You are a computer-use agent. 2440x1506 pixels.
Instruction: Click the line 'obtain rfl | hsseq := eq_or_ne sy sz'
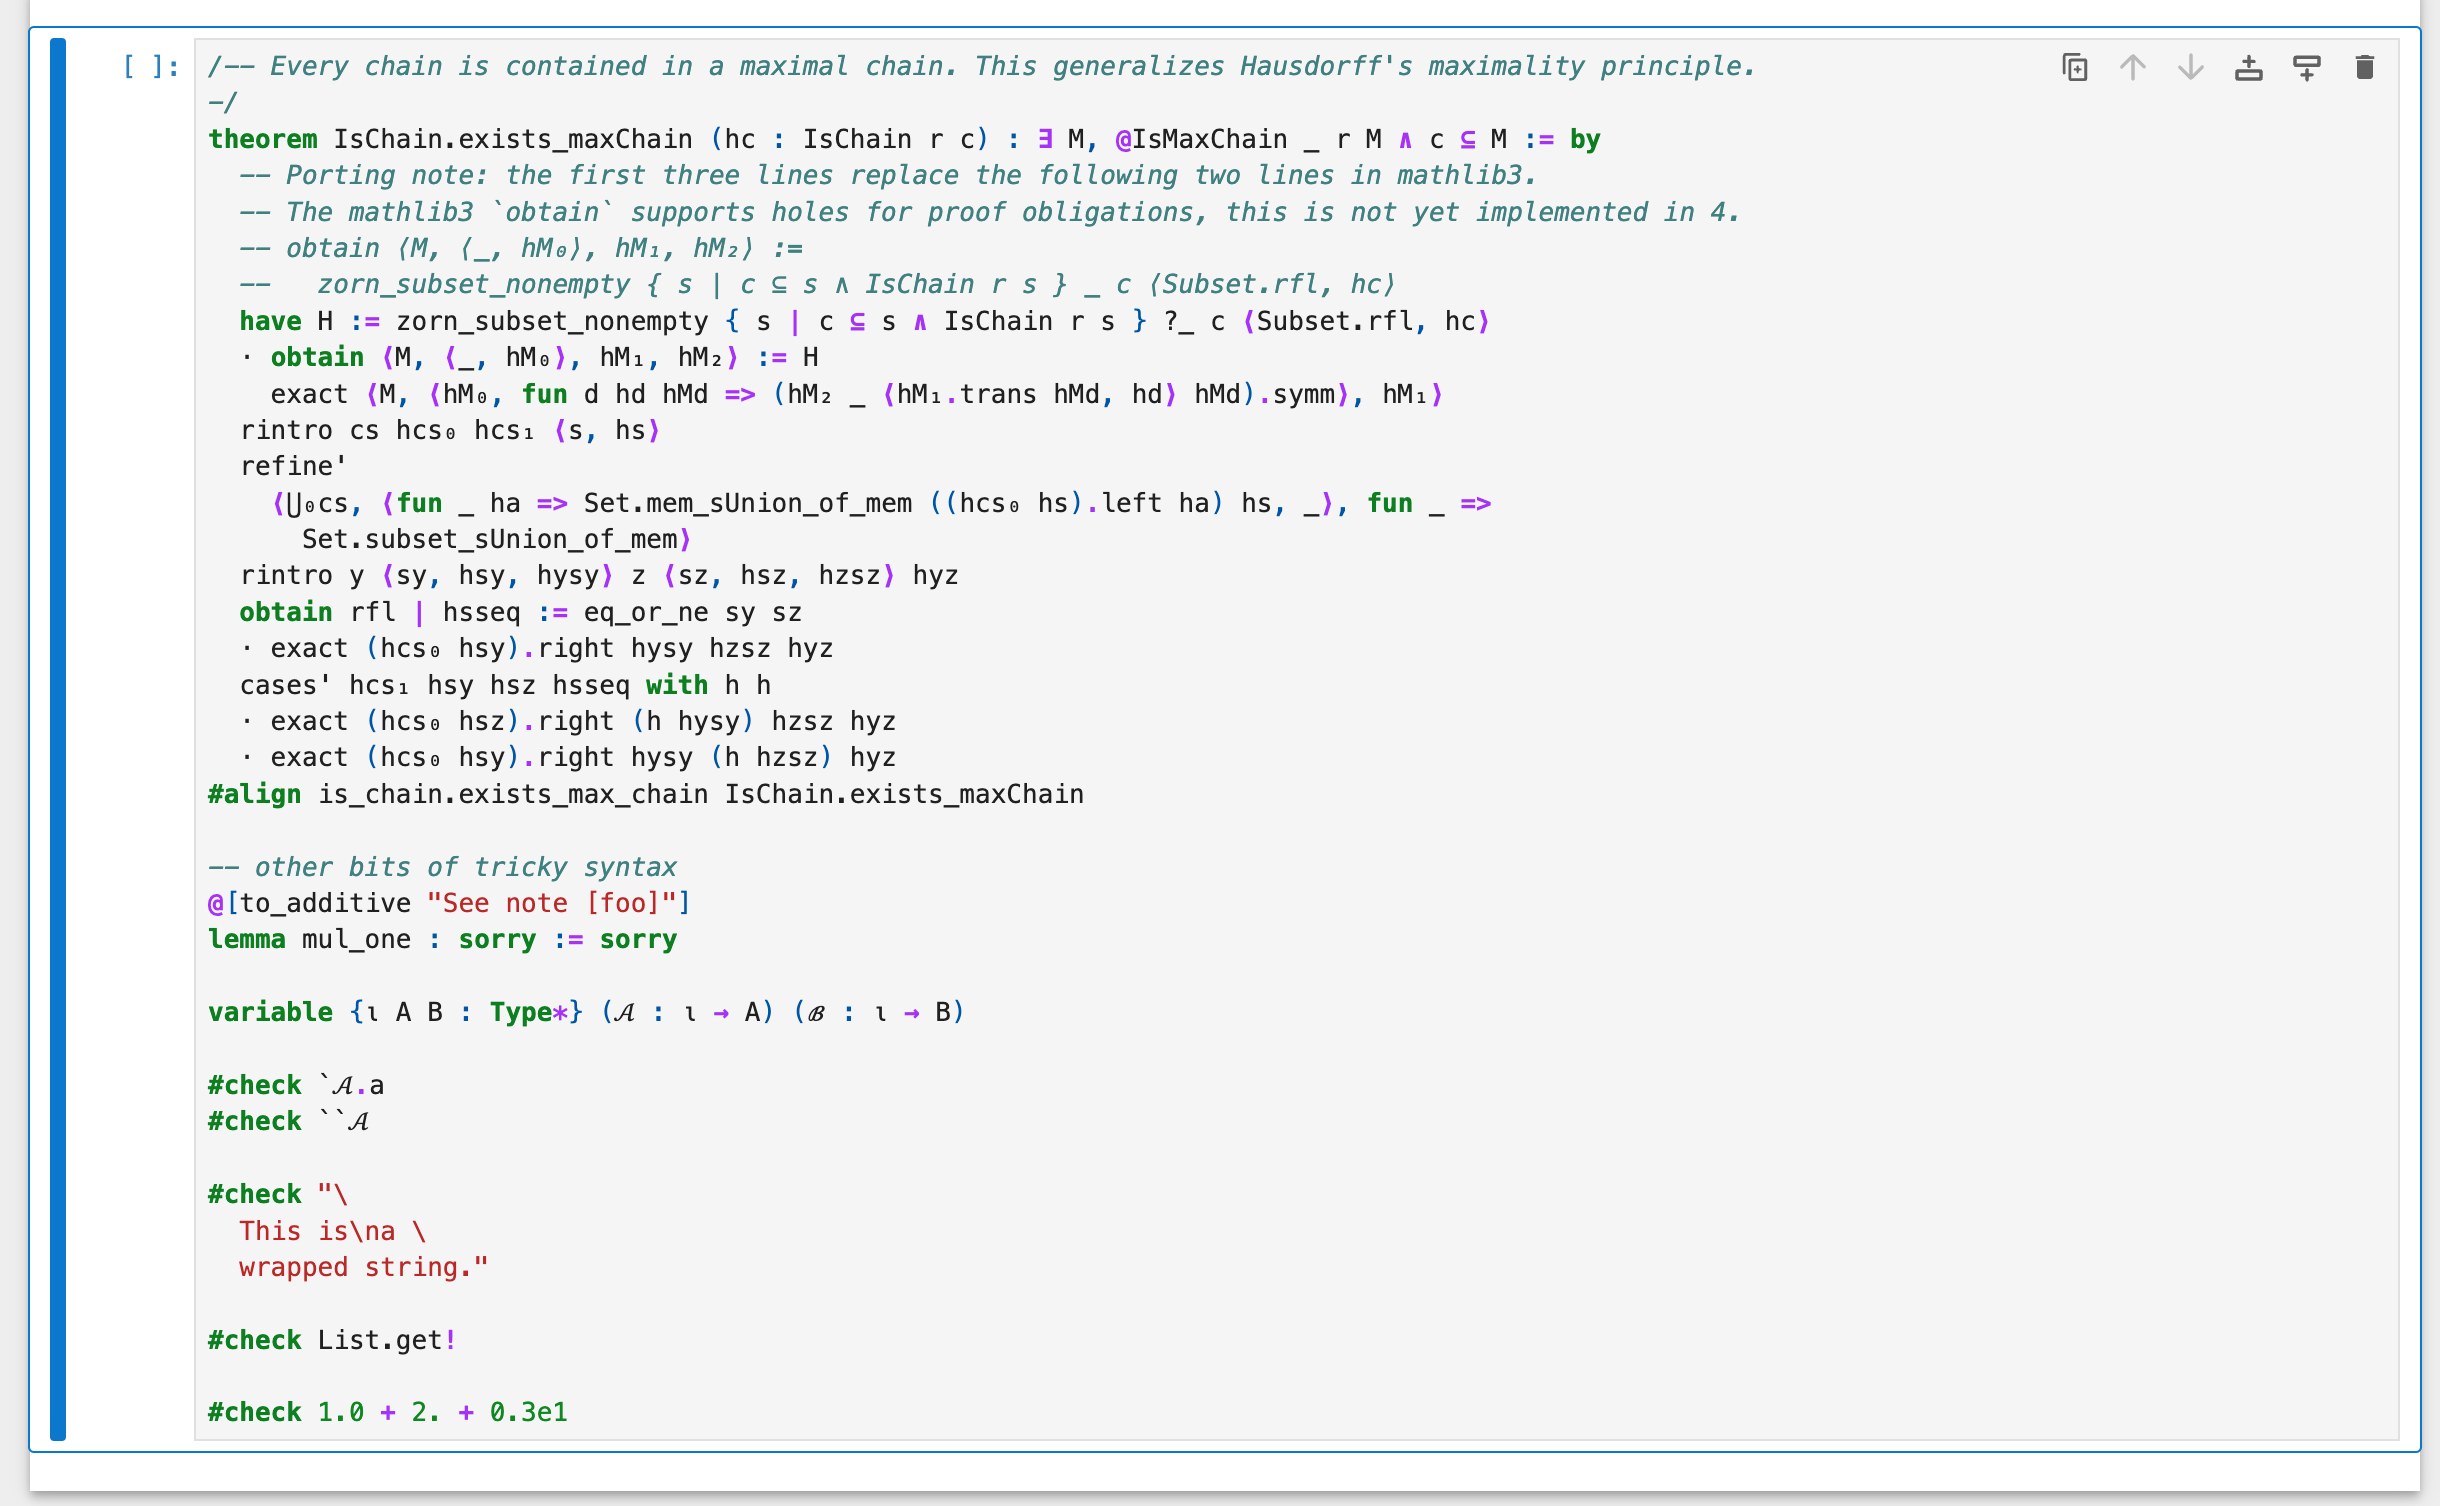(521, 612)
